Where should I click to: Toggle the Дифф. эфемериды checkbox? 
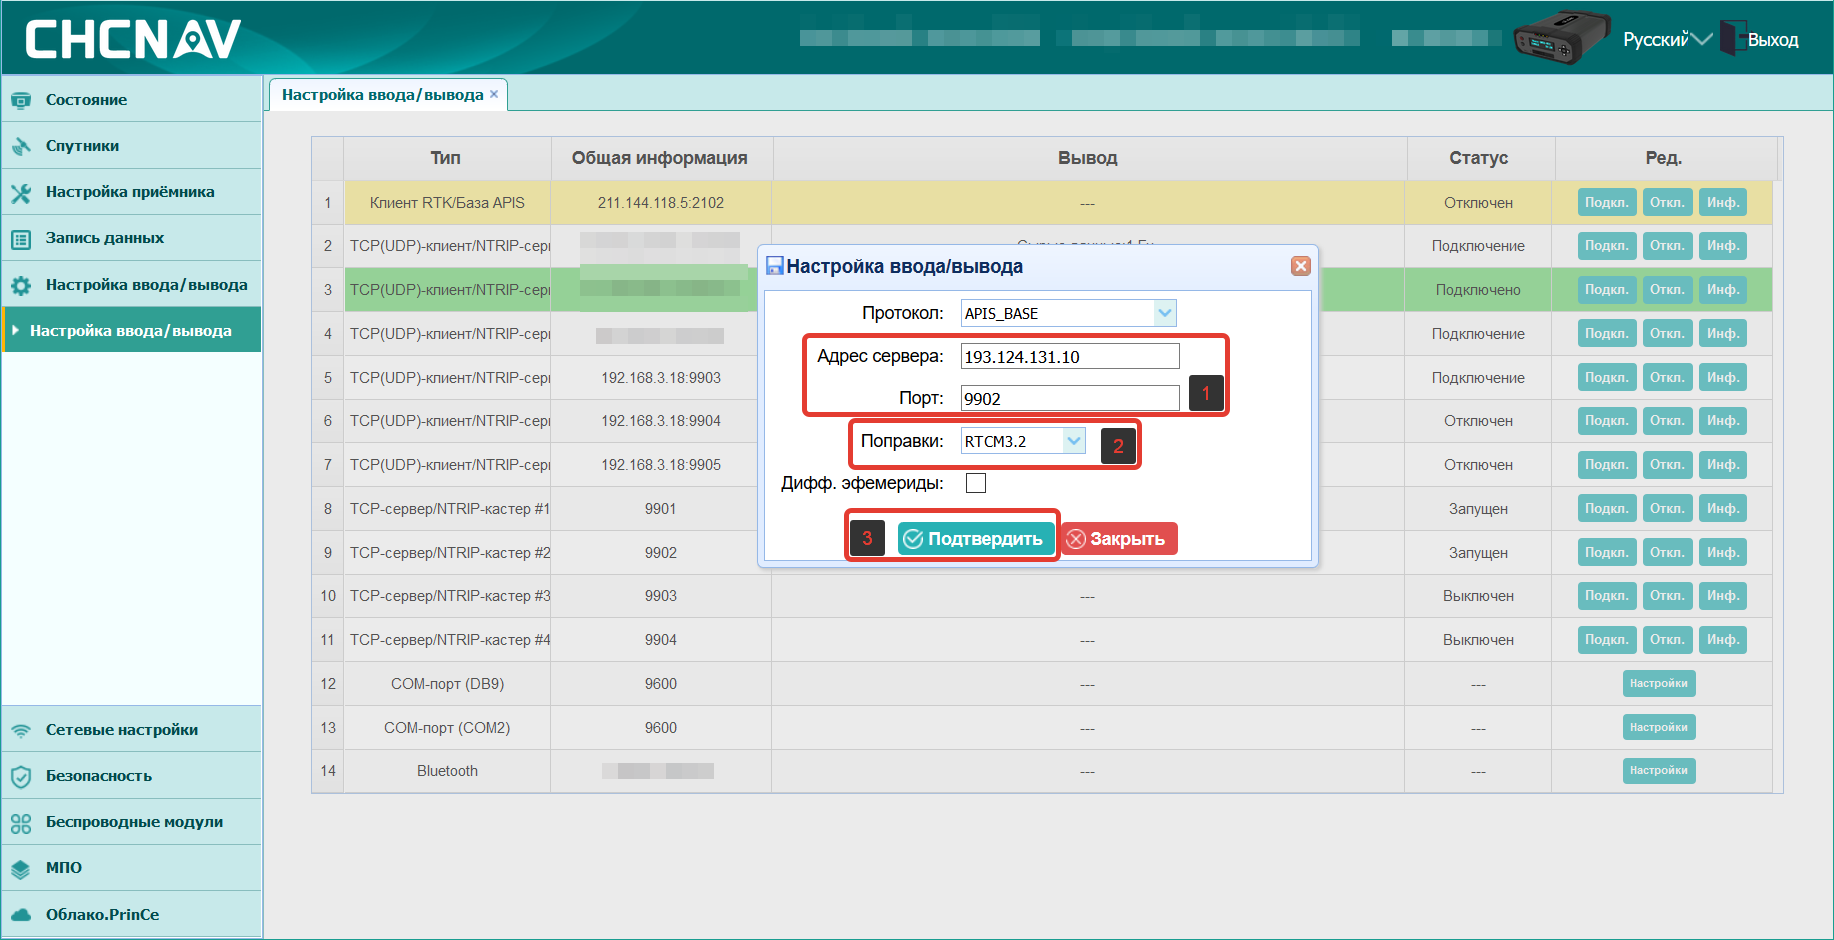click(x=976, y=483)
